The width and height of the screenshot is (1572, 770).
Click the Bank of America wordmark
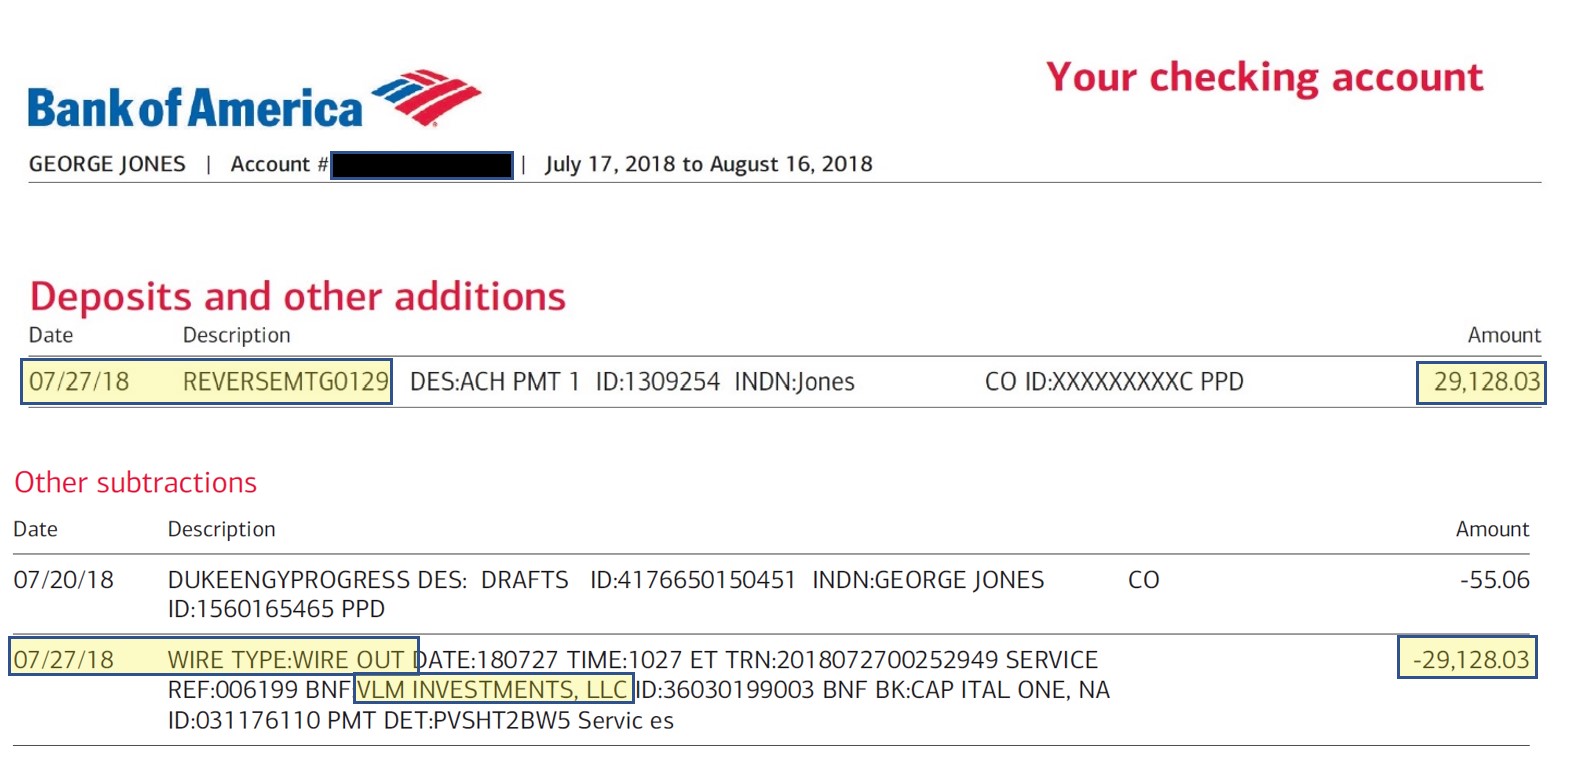pos(195,108)
